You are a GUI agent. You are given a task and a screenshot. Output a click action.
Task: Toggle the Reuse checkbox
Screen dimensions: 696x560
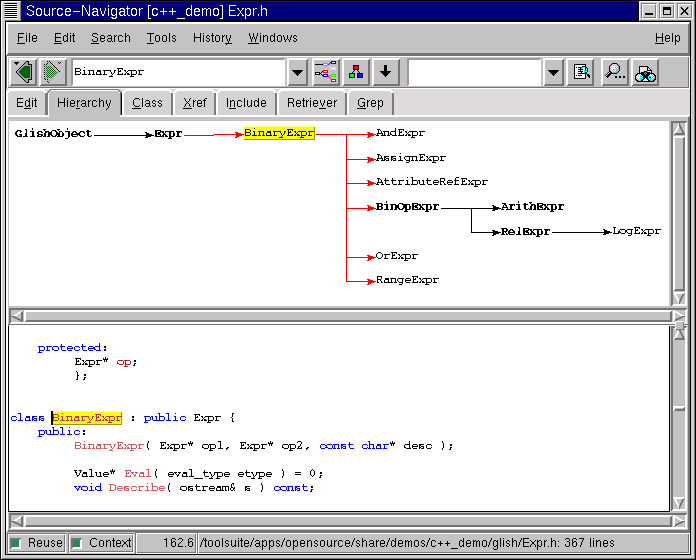pyautogui.click(x=37, y=543)
